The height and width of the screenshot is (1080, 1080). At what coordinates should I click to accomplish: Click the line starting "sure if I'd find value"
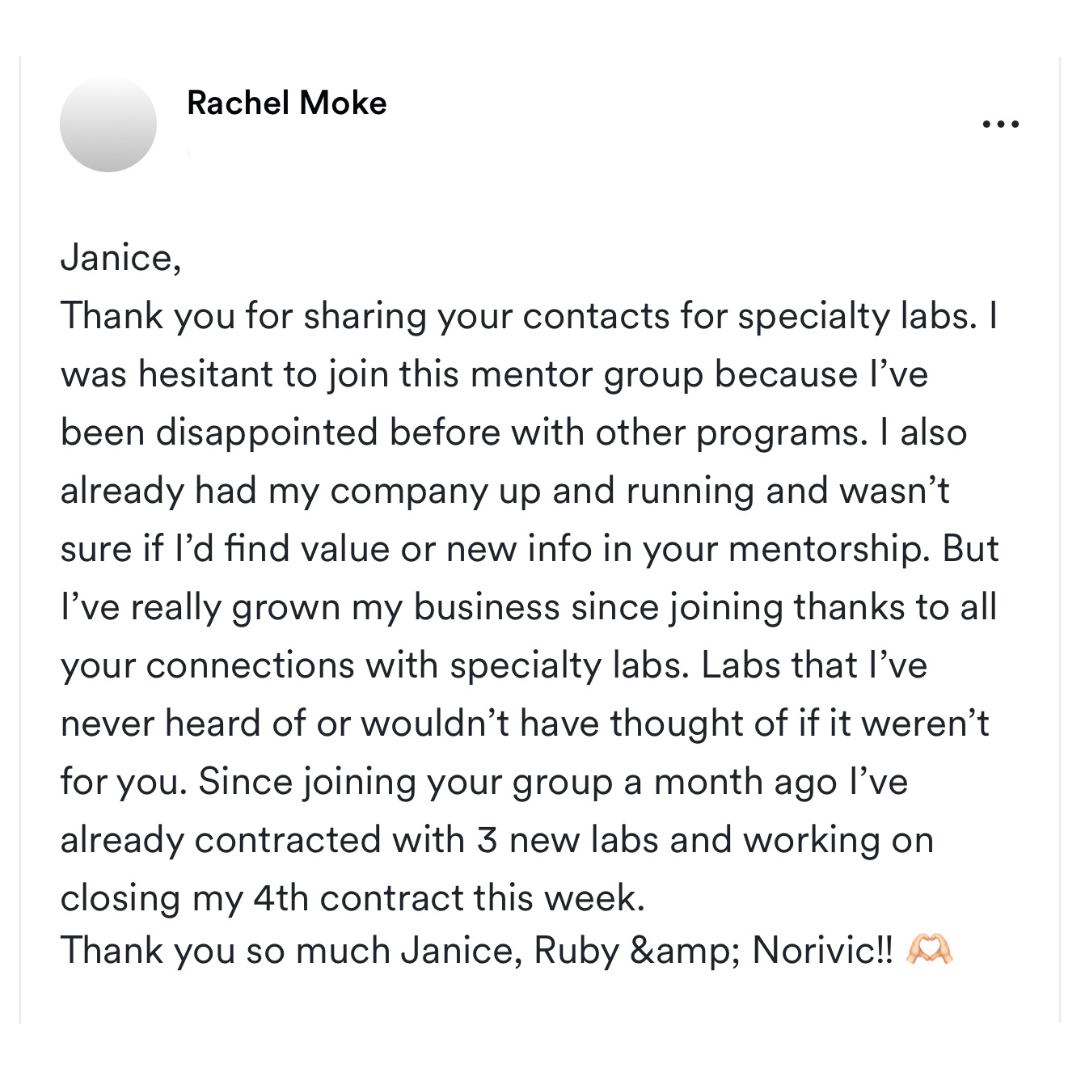(x=530, y=549)
